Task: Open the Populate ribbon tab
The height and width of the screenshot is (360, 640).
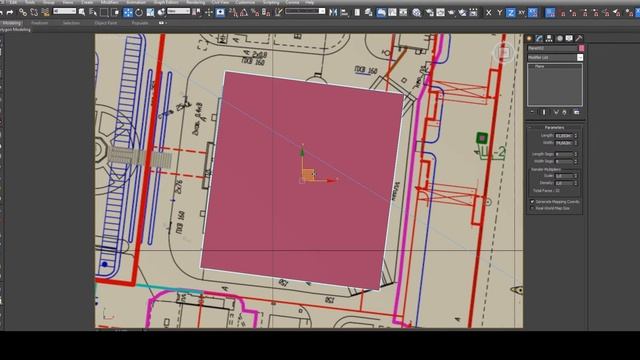Action: coord(140,23)
